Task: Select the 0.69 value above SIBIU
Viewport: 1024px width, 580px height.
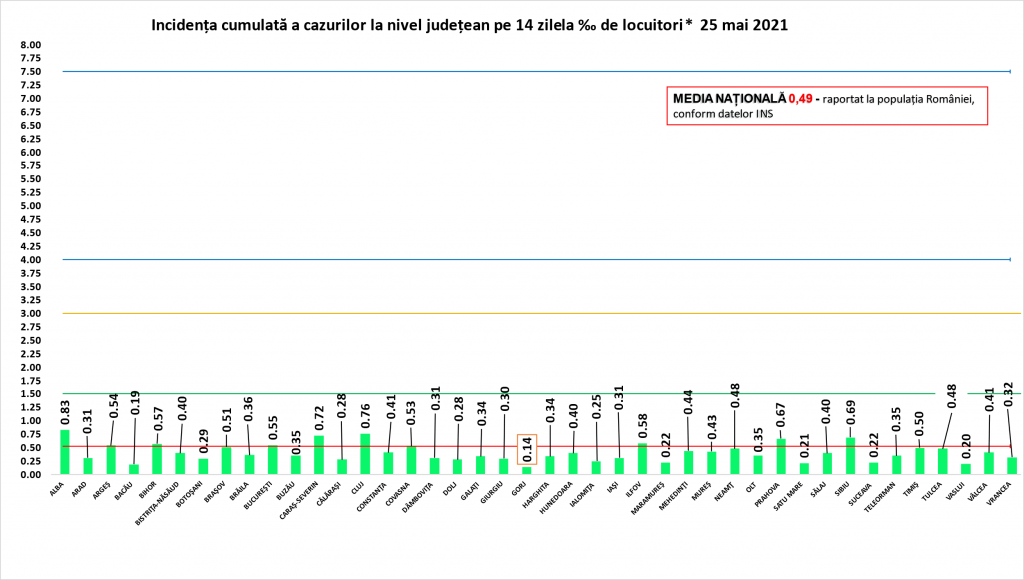Action: (x=850, y=414)
